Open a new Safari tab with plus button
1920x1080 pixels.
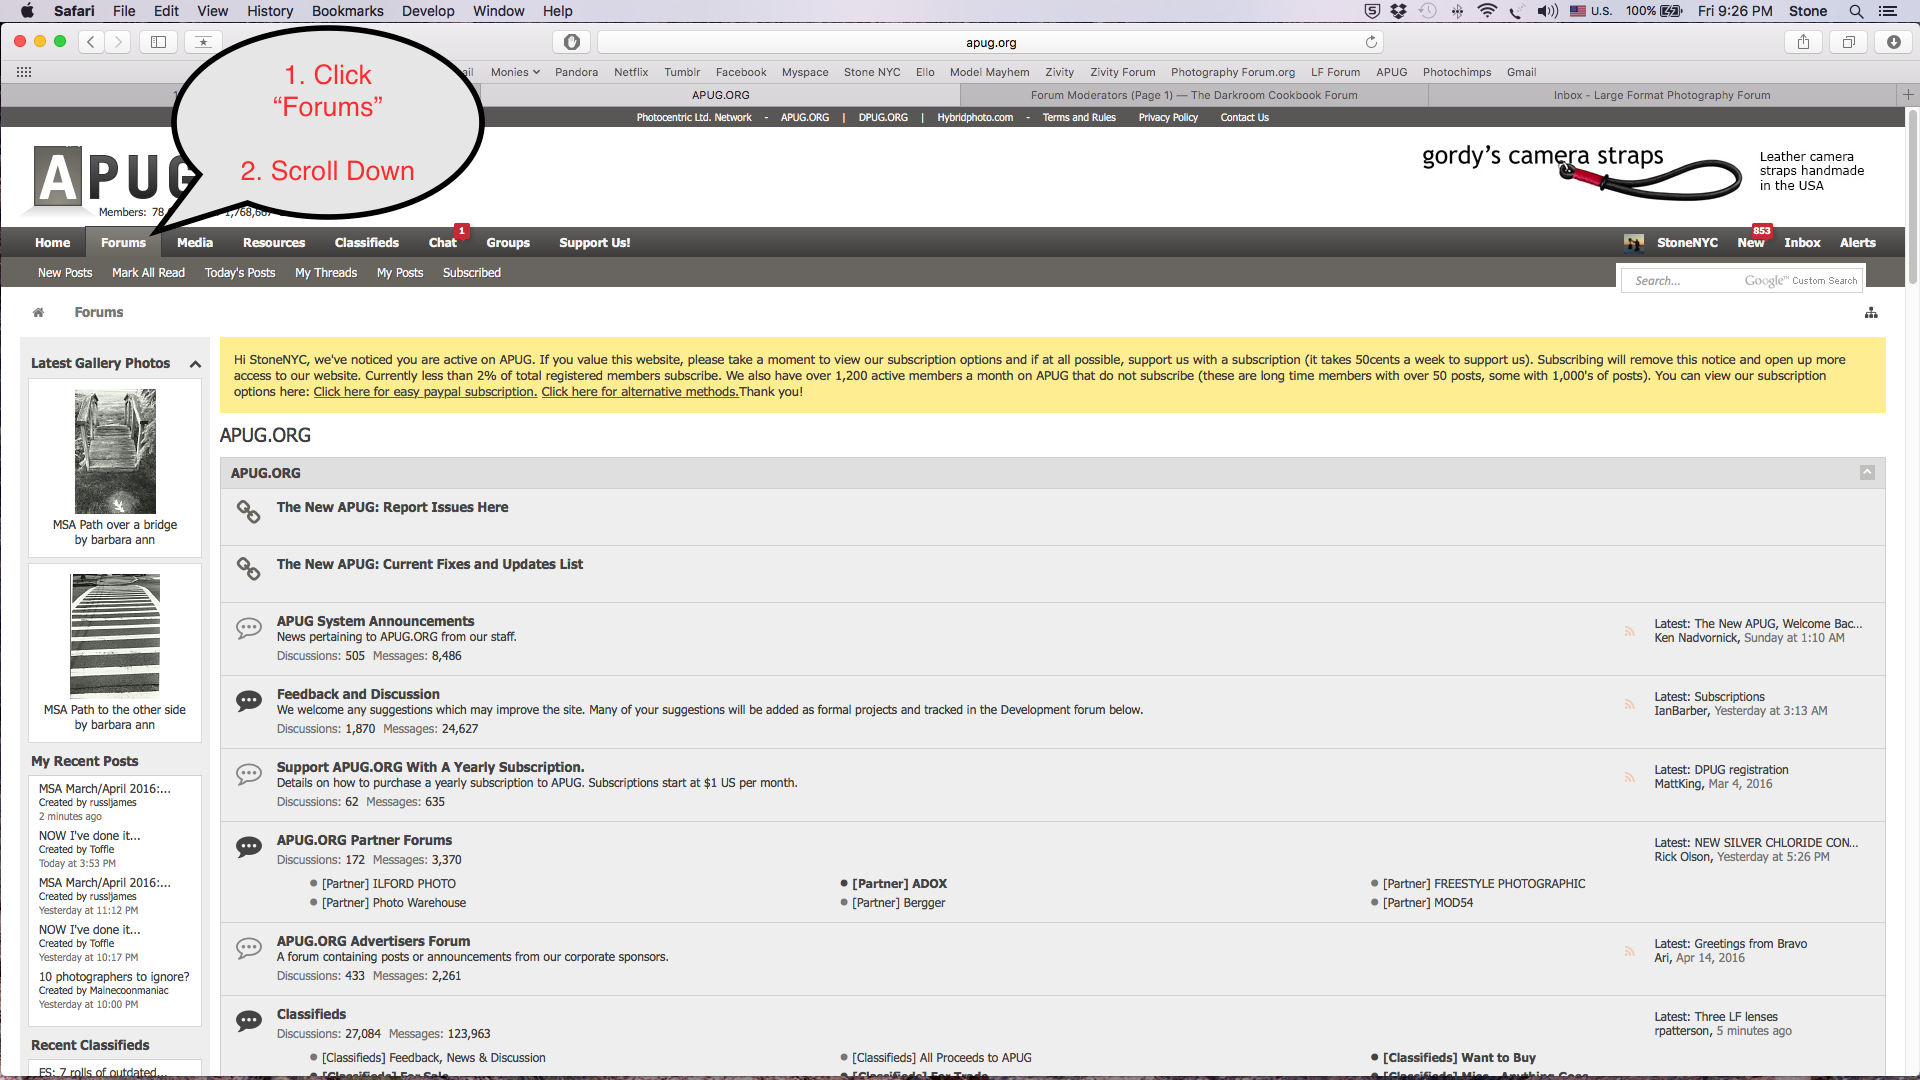coord(1908,95)
